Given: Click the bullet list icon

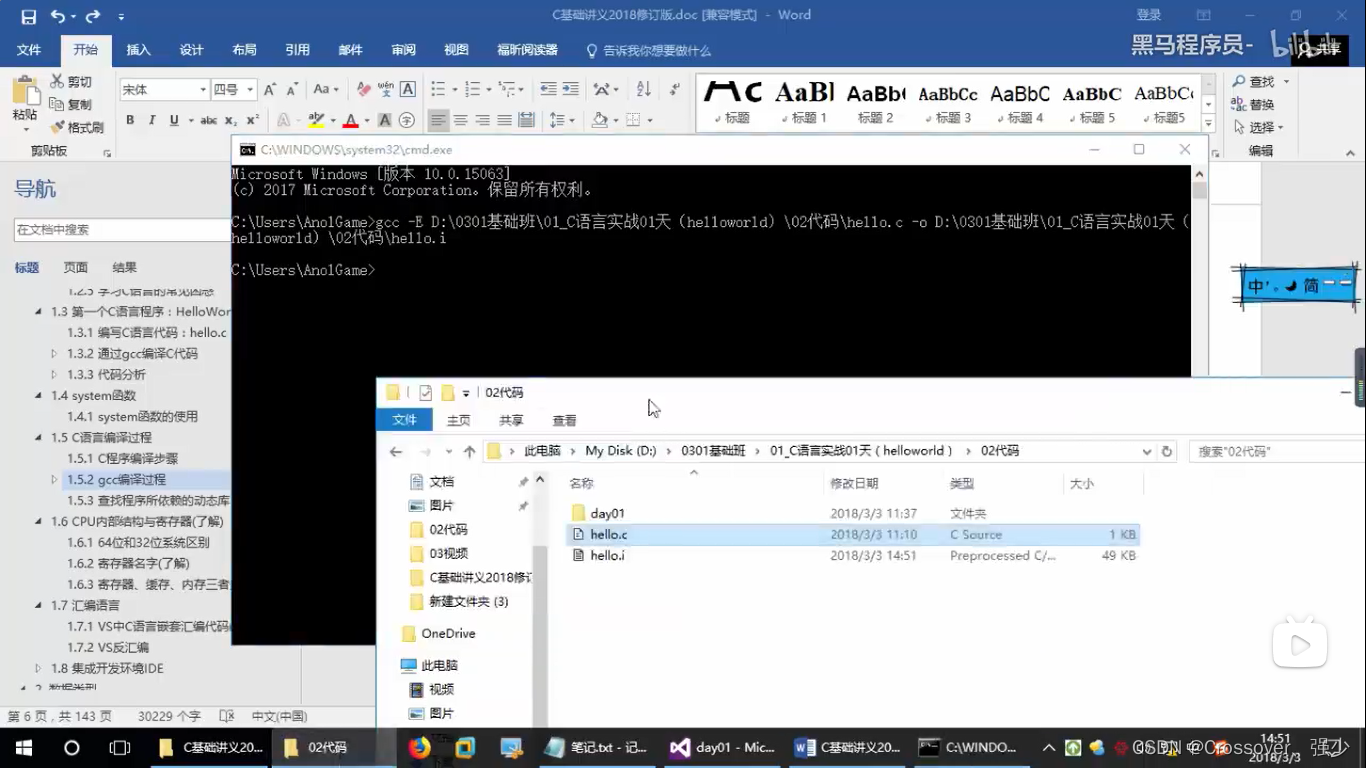Looking at the screenshot, I should (x=438, y=89).
